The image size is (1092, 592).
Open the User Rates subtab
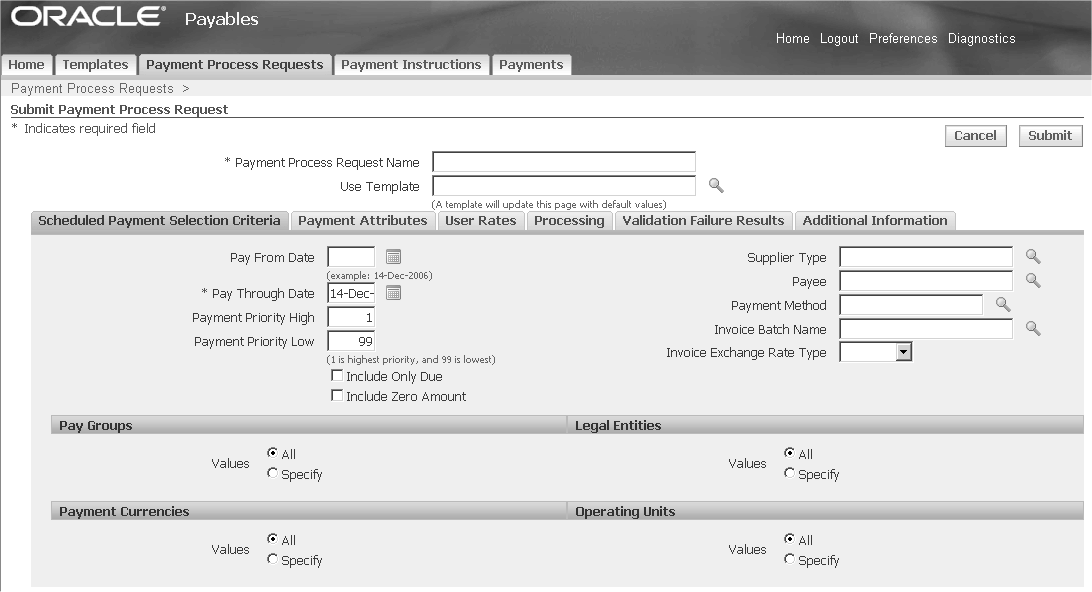(481, 221)
